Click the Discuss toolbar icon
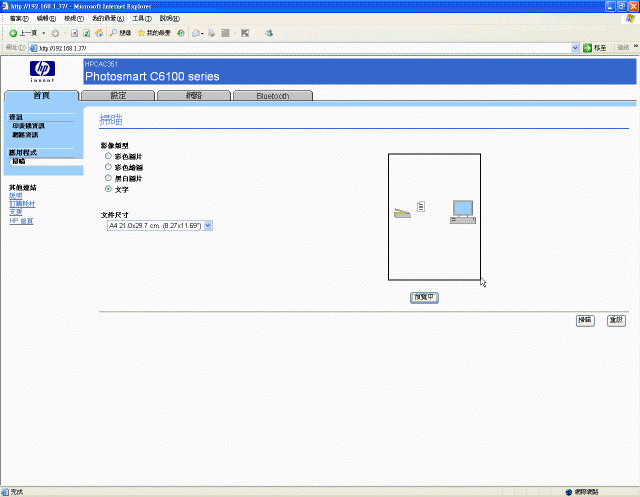Image resolution: width=640 pixels, height=497 pixels. [x=245, y=33]
